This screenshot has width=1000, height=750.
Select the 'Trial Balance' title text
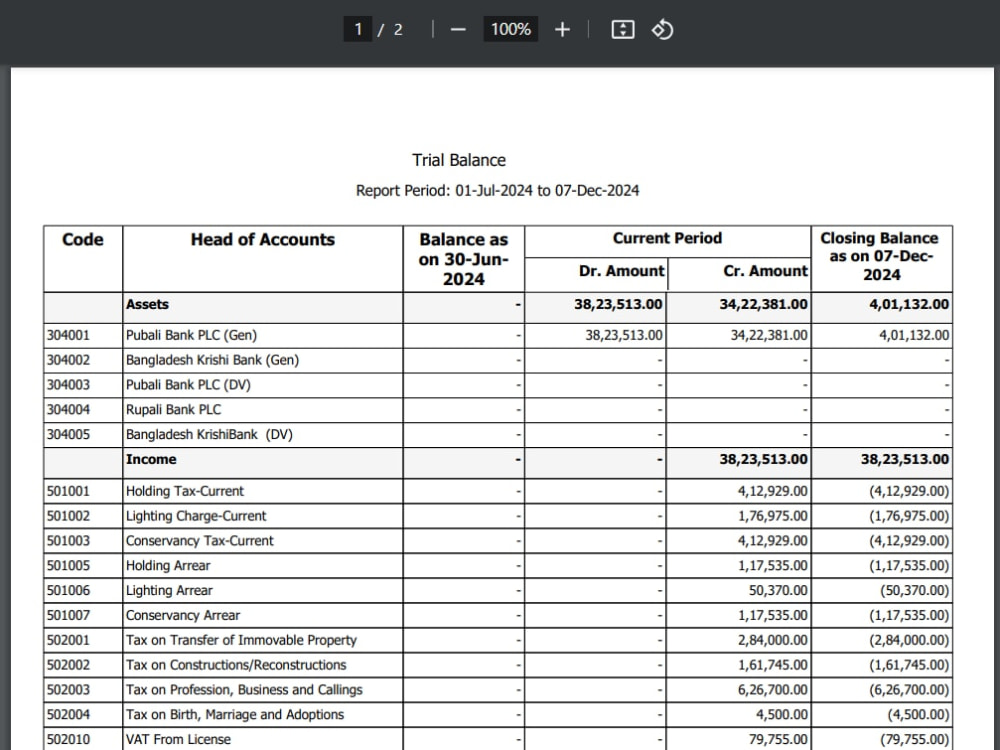[x=459, y=160]
